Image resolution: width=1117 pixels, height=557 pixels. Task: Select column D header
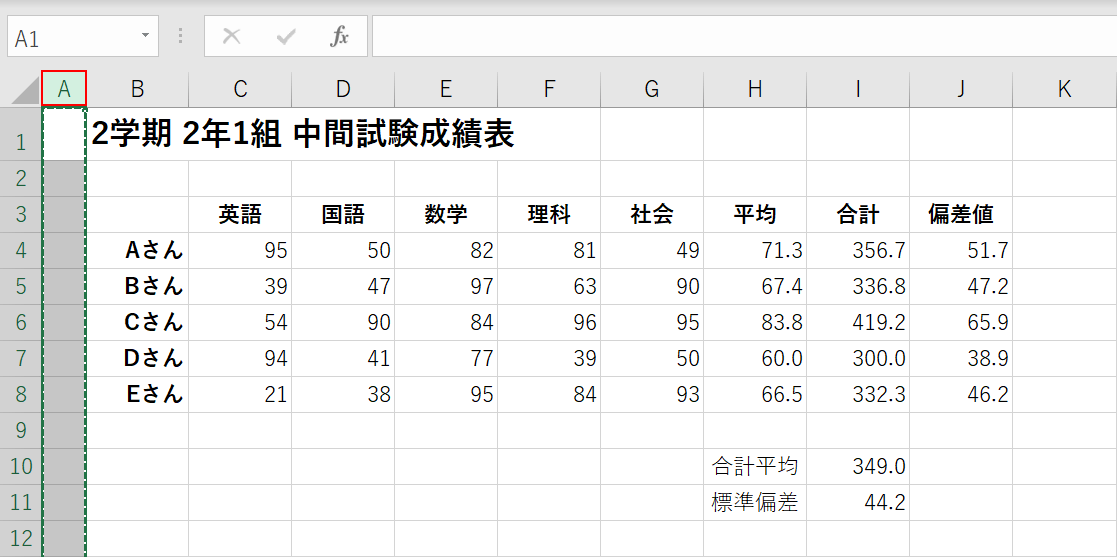[x=343, y=88]
